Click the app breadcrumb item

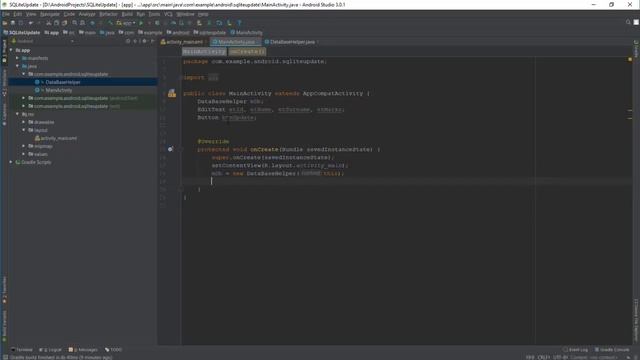click(51, 33)
